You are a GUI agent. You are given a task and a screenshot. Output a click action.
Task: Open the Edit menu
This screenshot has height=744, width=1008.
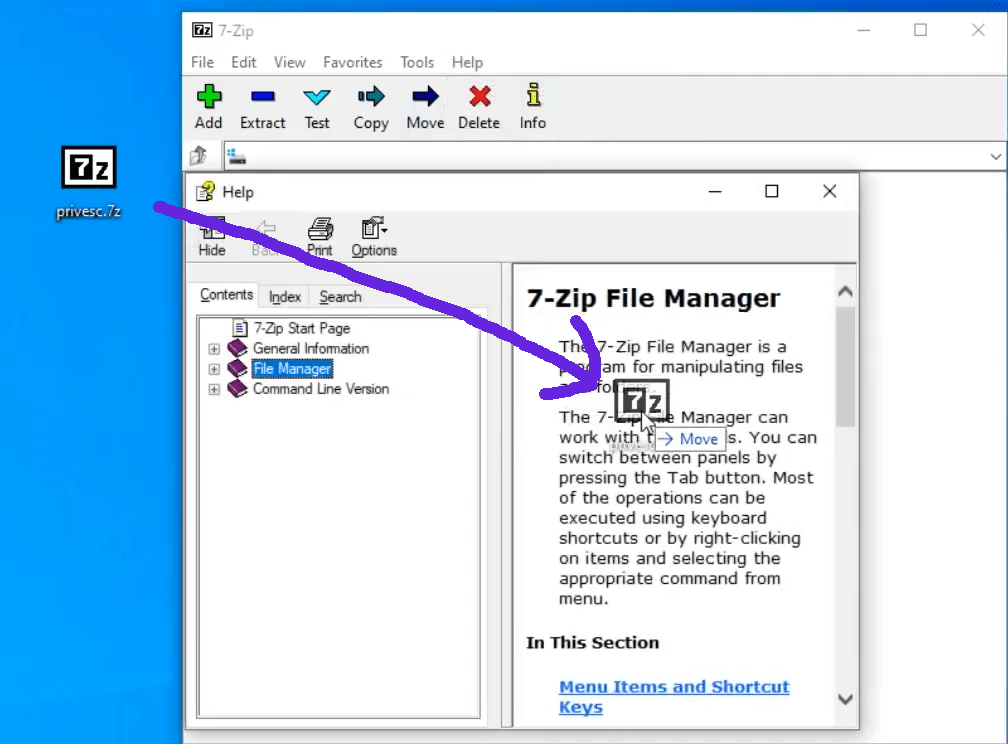click(244, 62)
